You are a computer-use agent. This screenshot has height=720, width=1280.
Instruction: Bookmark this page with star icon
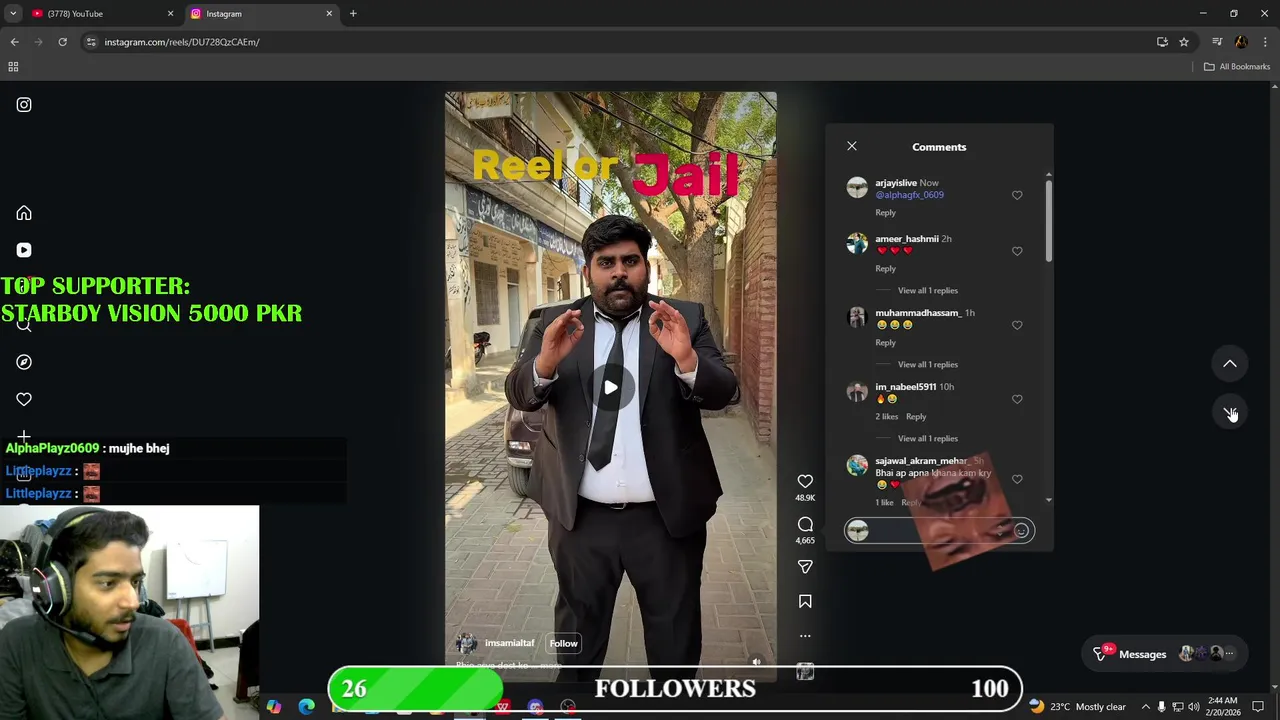[x=1184, y=42]
